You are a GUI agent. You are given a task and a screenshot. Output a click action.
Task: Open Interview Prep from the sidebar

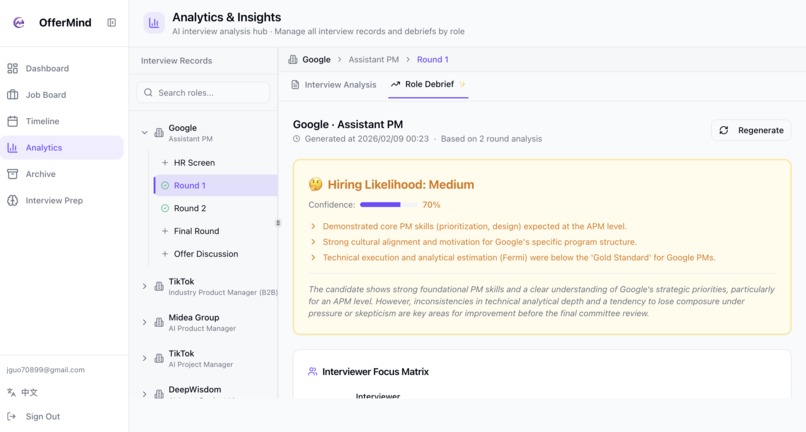click(62, 201)
